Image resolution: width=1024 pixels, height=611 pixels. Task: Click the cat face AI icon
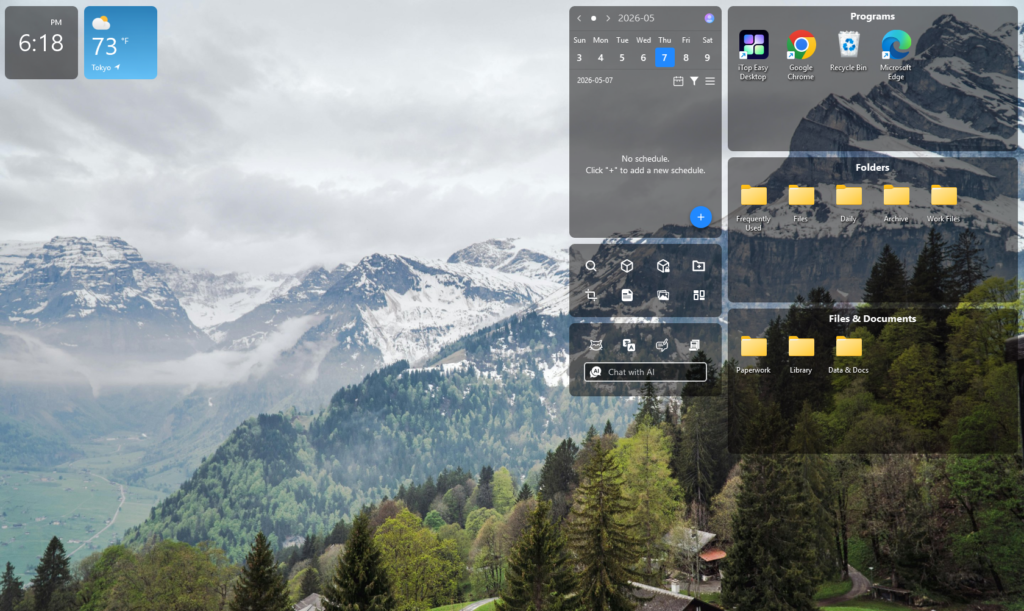(x=596, y=345)
